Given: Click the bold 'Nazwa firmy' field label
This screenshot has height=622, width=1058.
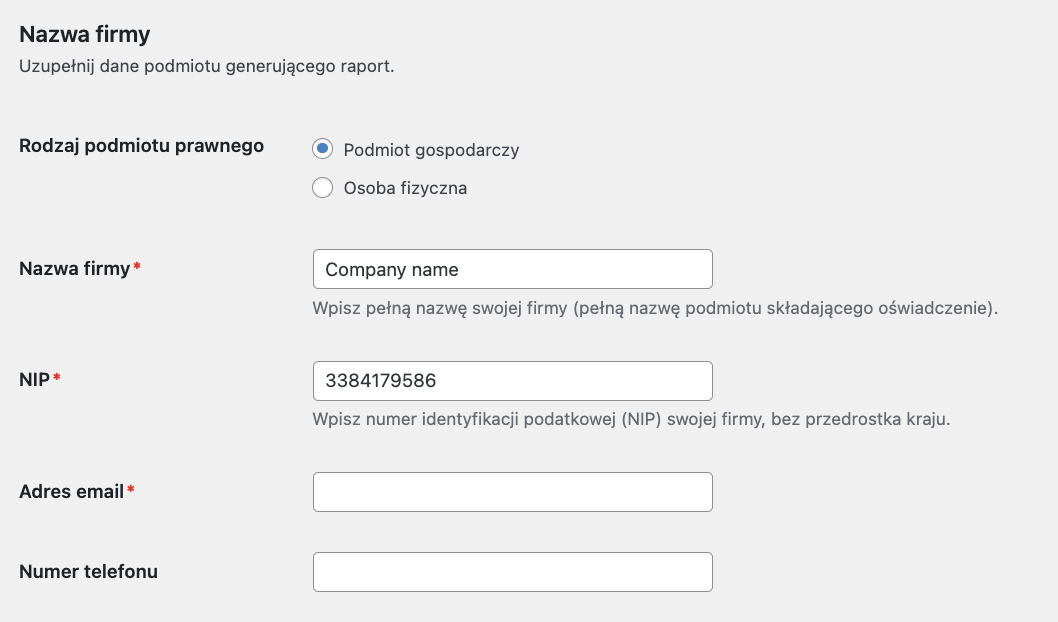Looking at the screenshot, I should [x=75, y=268].
